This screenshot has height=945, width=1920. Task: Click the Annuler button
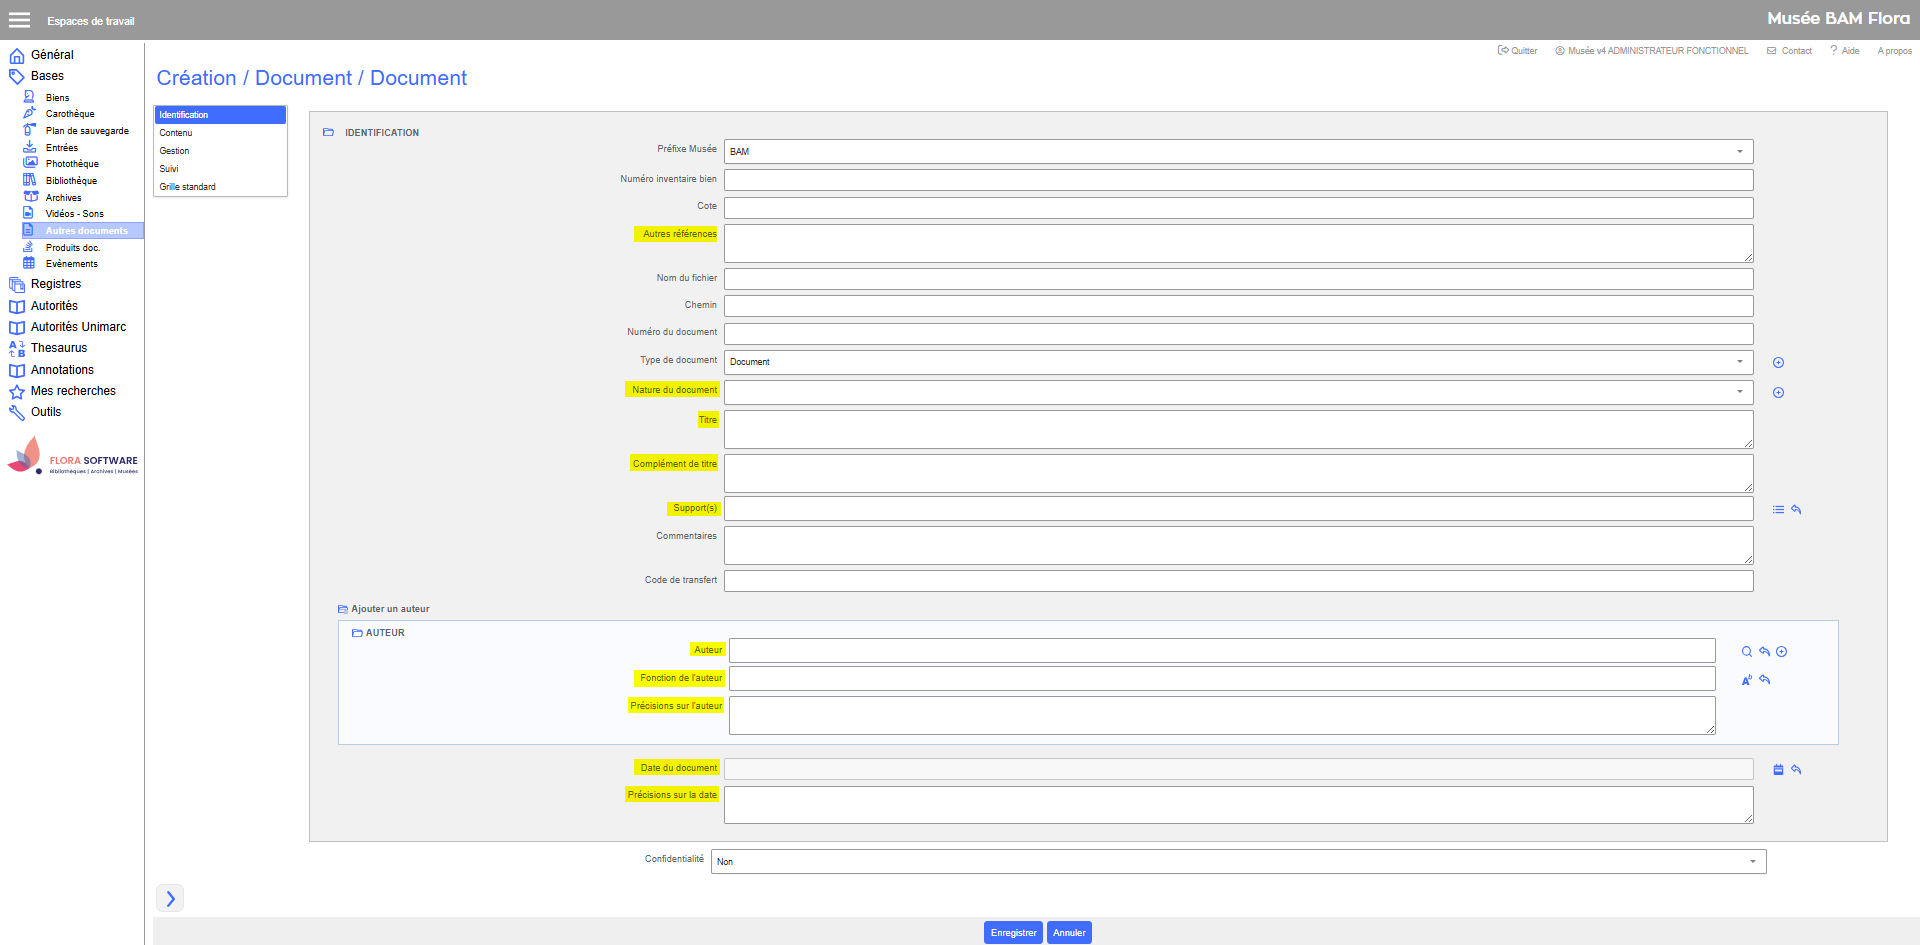coord(1069,933)
